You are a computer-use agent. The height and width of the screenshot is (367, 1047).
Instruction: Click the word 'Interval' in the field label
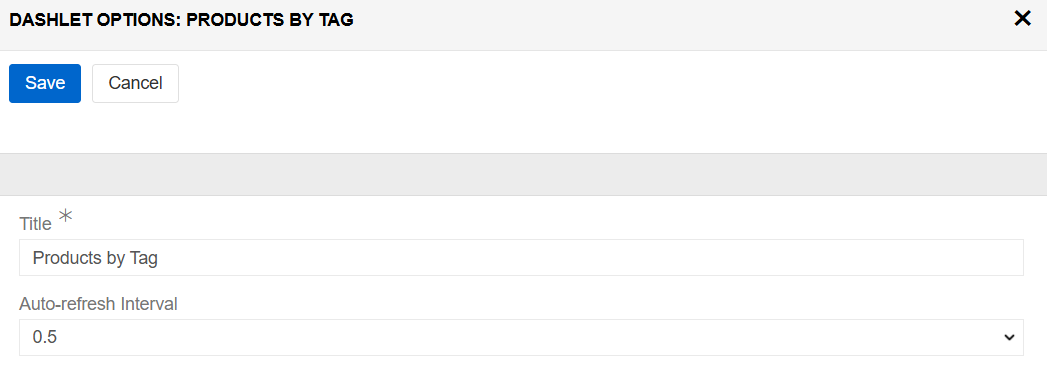(x=149, y=304)
